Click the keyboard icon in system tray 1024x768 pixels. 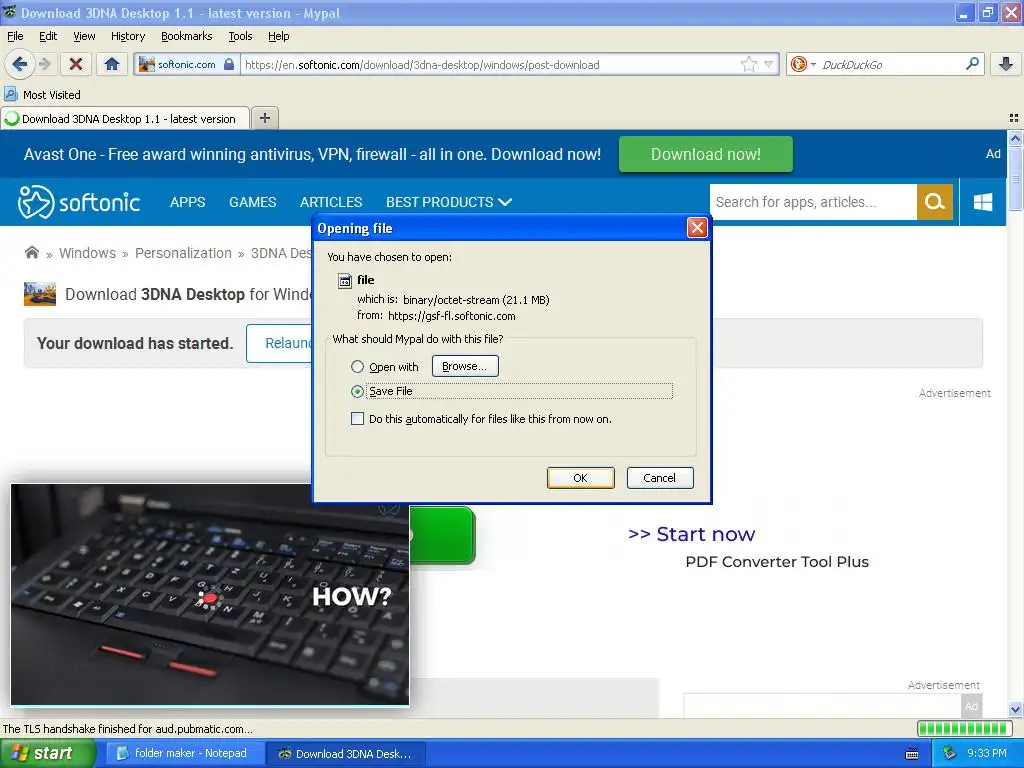(x=912, y=754)
